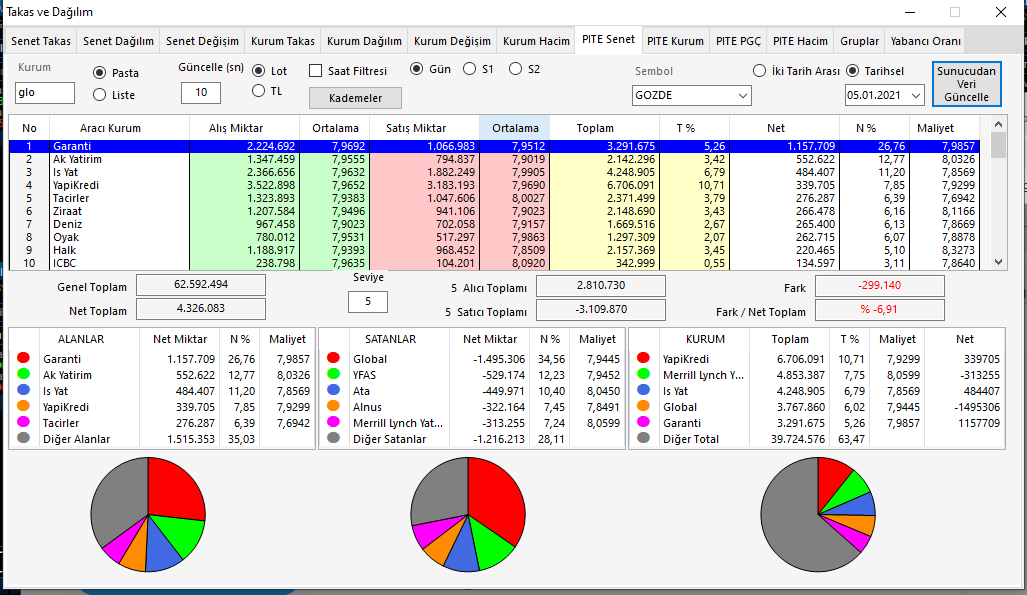Viewport: 1027px width, 595px height.
Task: Click the Fark value -299.140
Action: [880, 286]
